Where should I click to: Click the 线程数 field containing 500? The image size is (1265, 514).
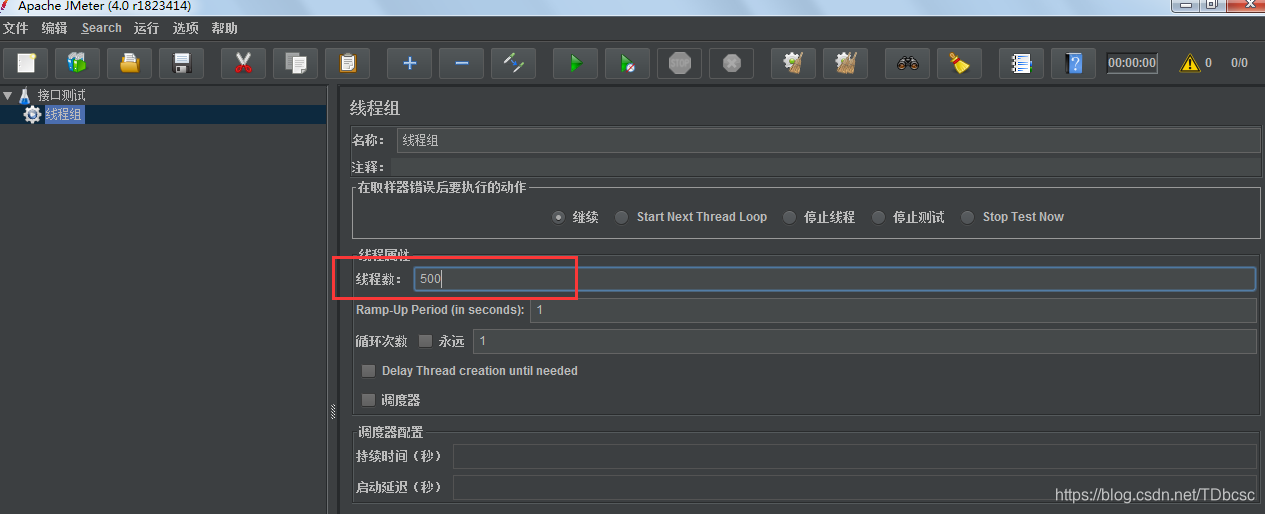click(x=835, y=279)
